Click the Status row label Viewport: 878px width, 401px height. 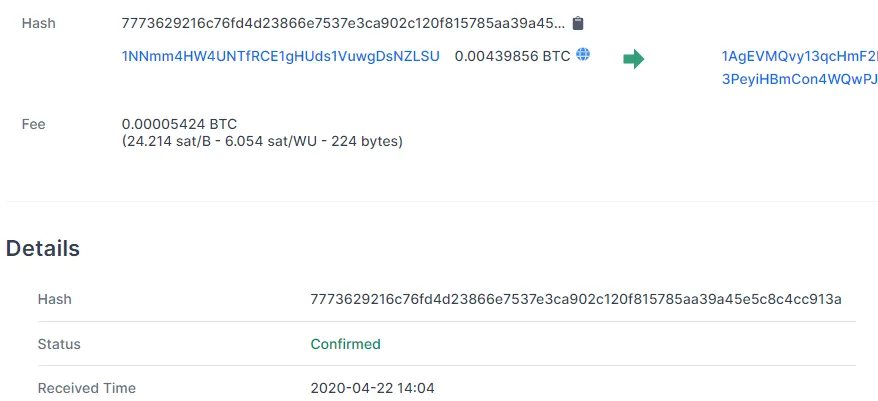pyautogui.click(x=59, y=344)
